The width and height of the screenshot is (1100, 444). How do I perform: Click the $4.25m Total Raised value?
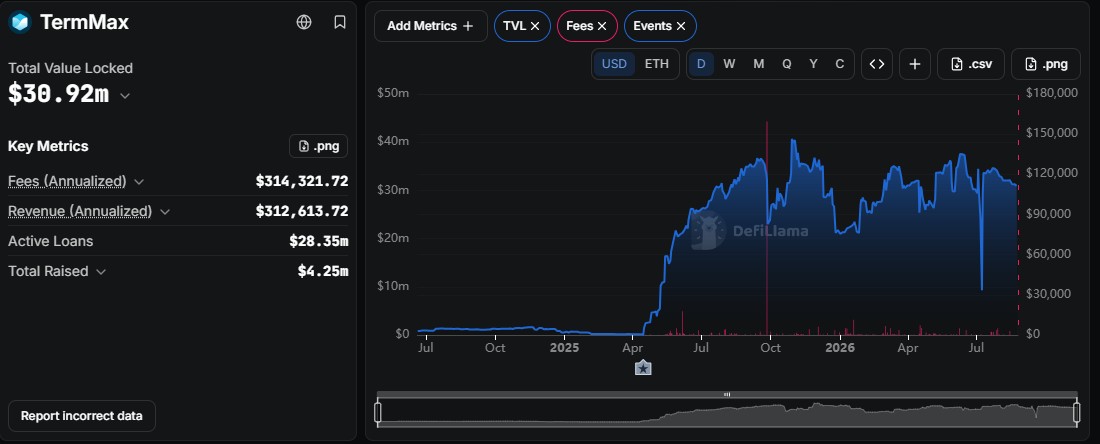(323, 271)
